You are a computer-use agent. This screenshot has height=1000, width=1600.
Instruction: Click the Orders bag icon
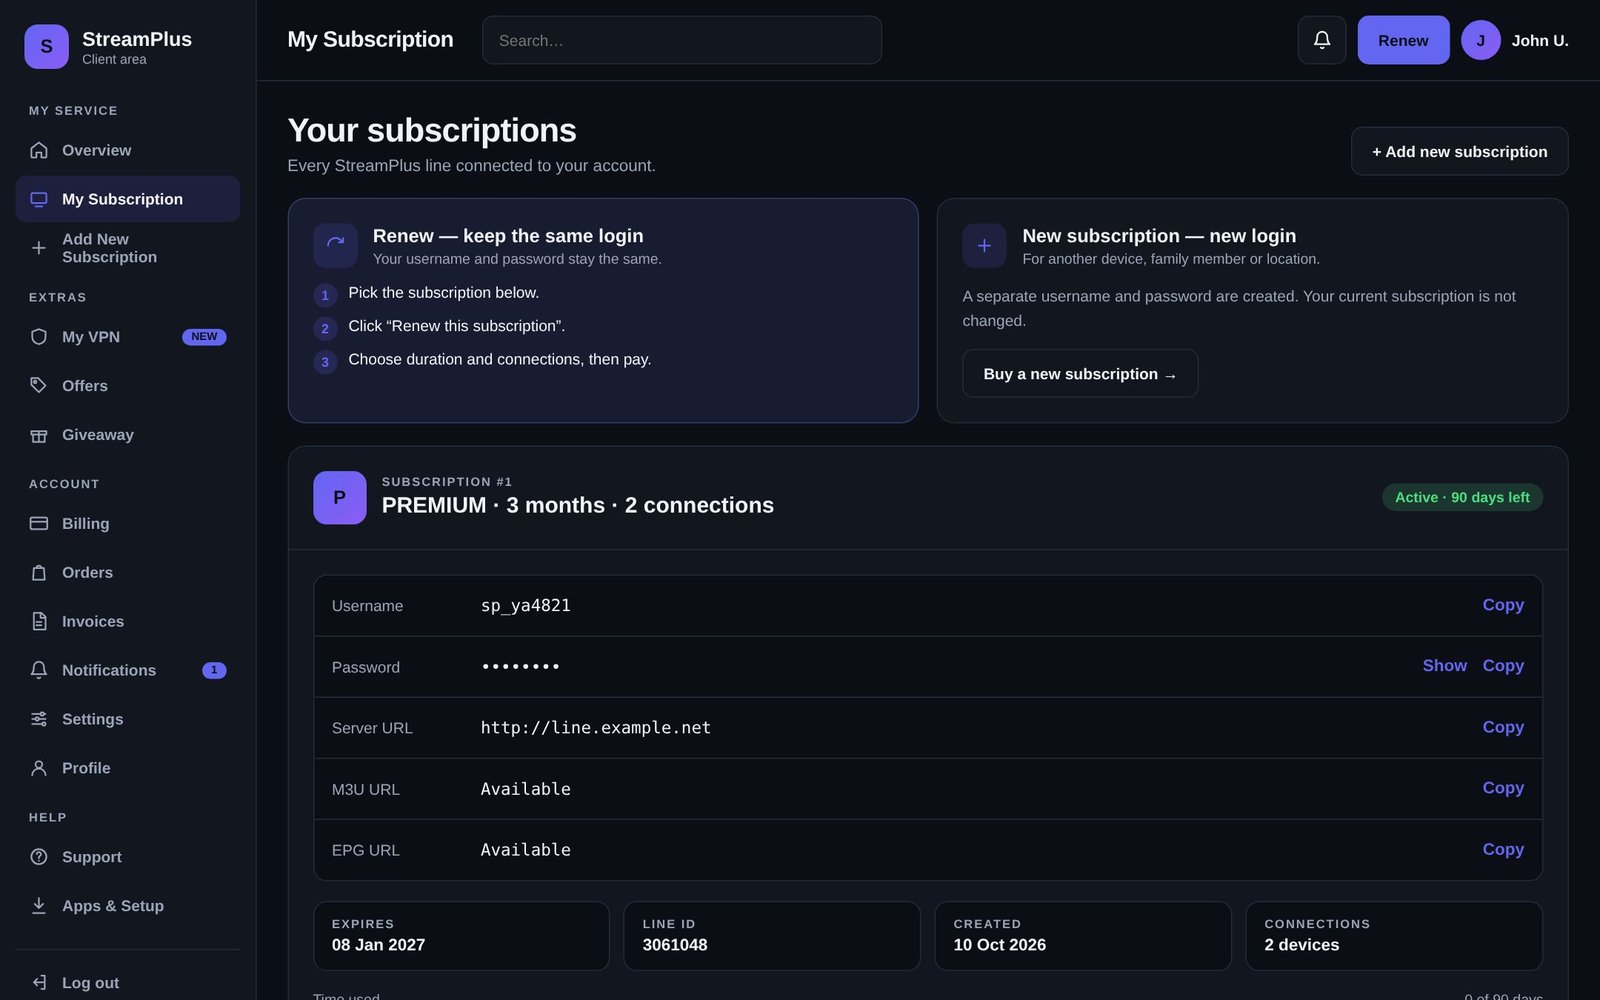(x=39, y=572)
